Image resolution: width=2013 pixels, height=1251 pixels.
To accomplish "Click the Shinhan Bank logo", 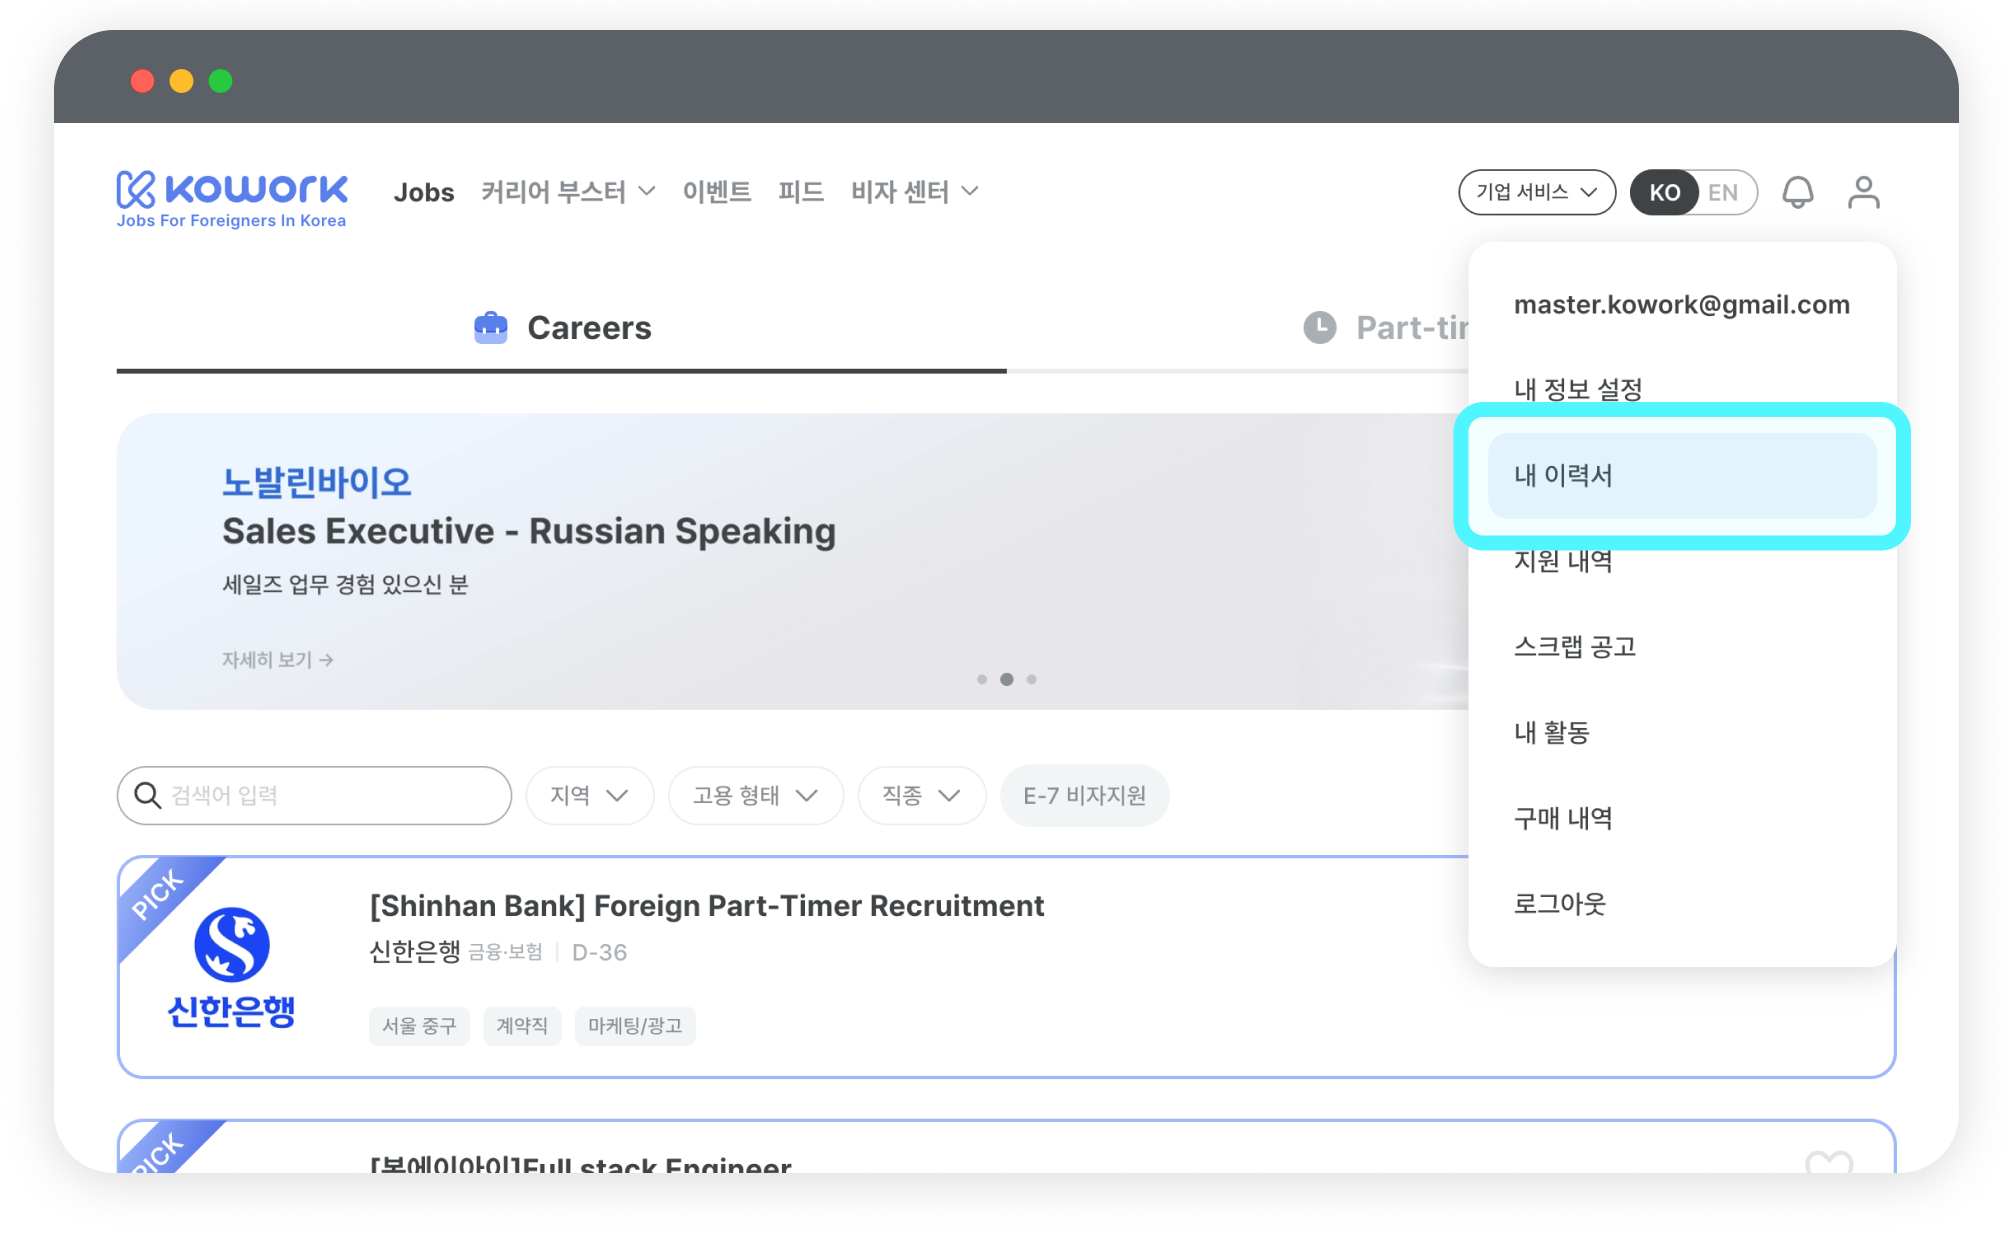I will coord(231,967).
